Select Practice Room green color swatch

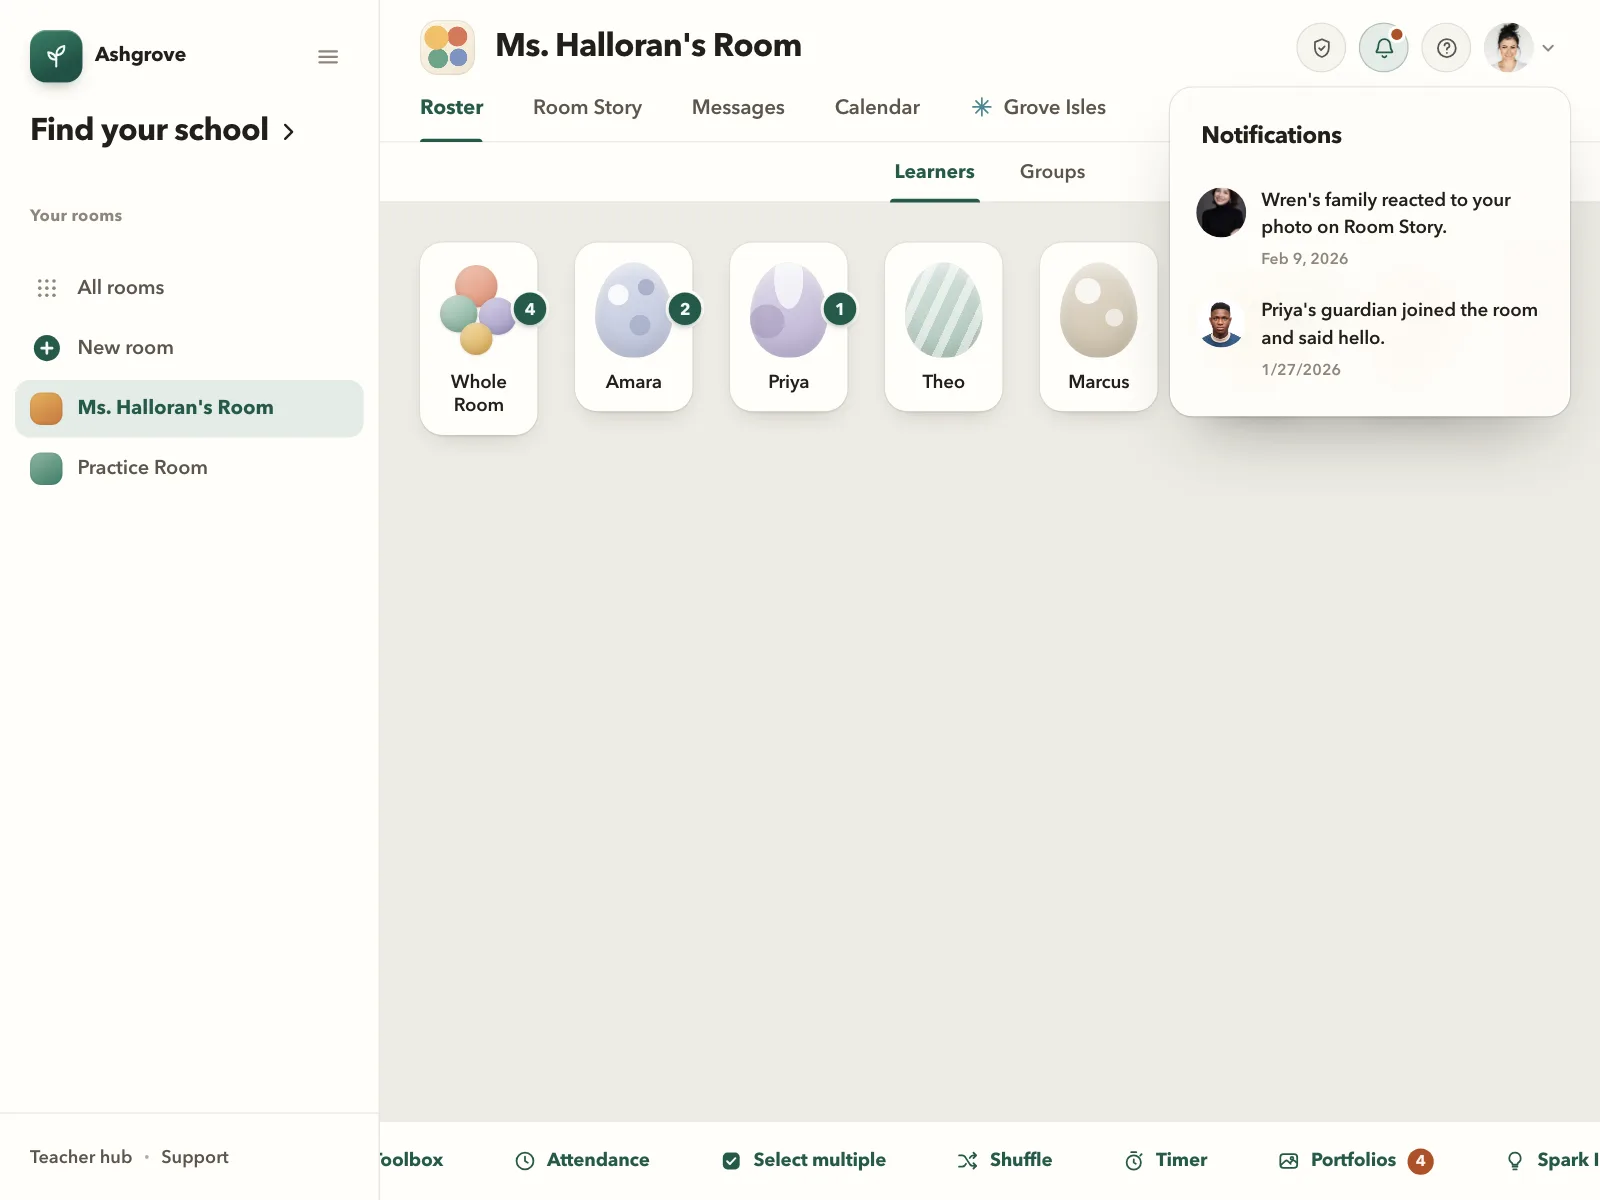(x=46, y=468)
